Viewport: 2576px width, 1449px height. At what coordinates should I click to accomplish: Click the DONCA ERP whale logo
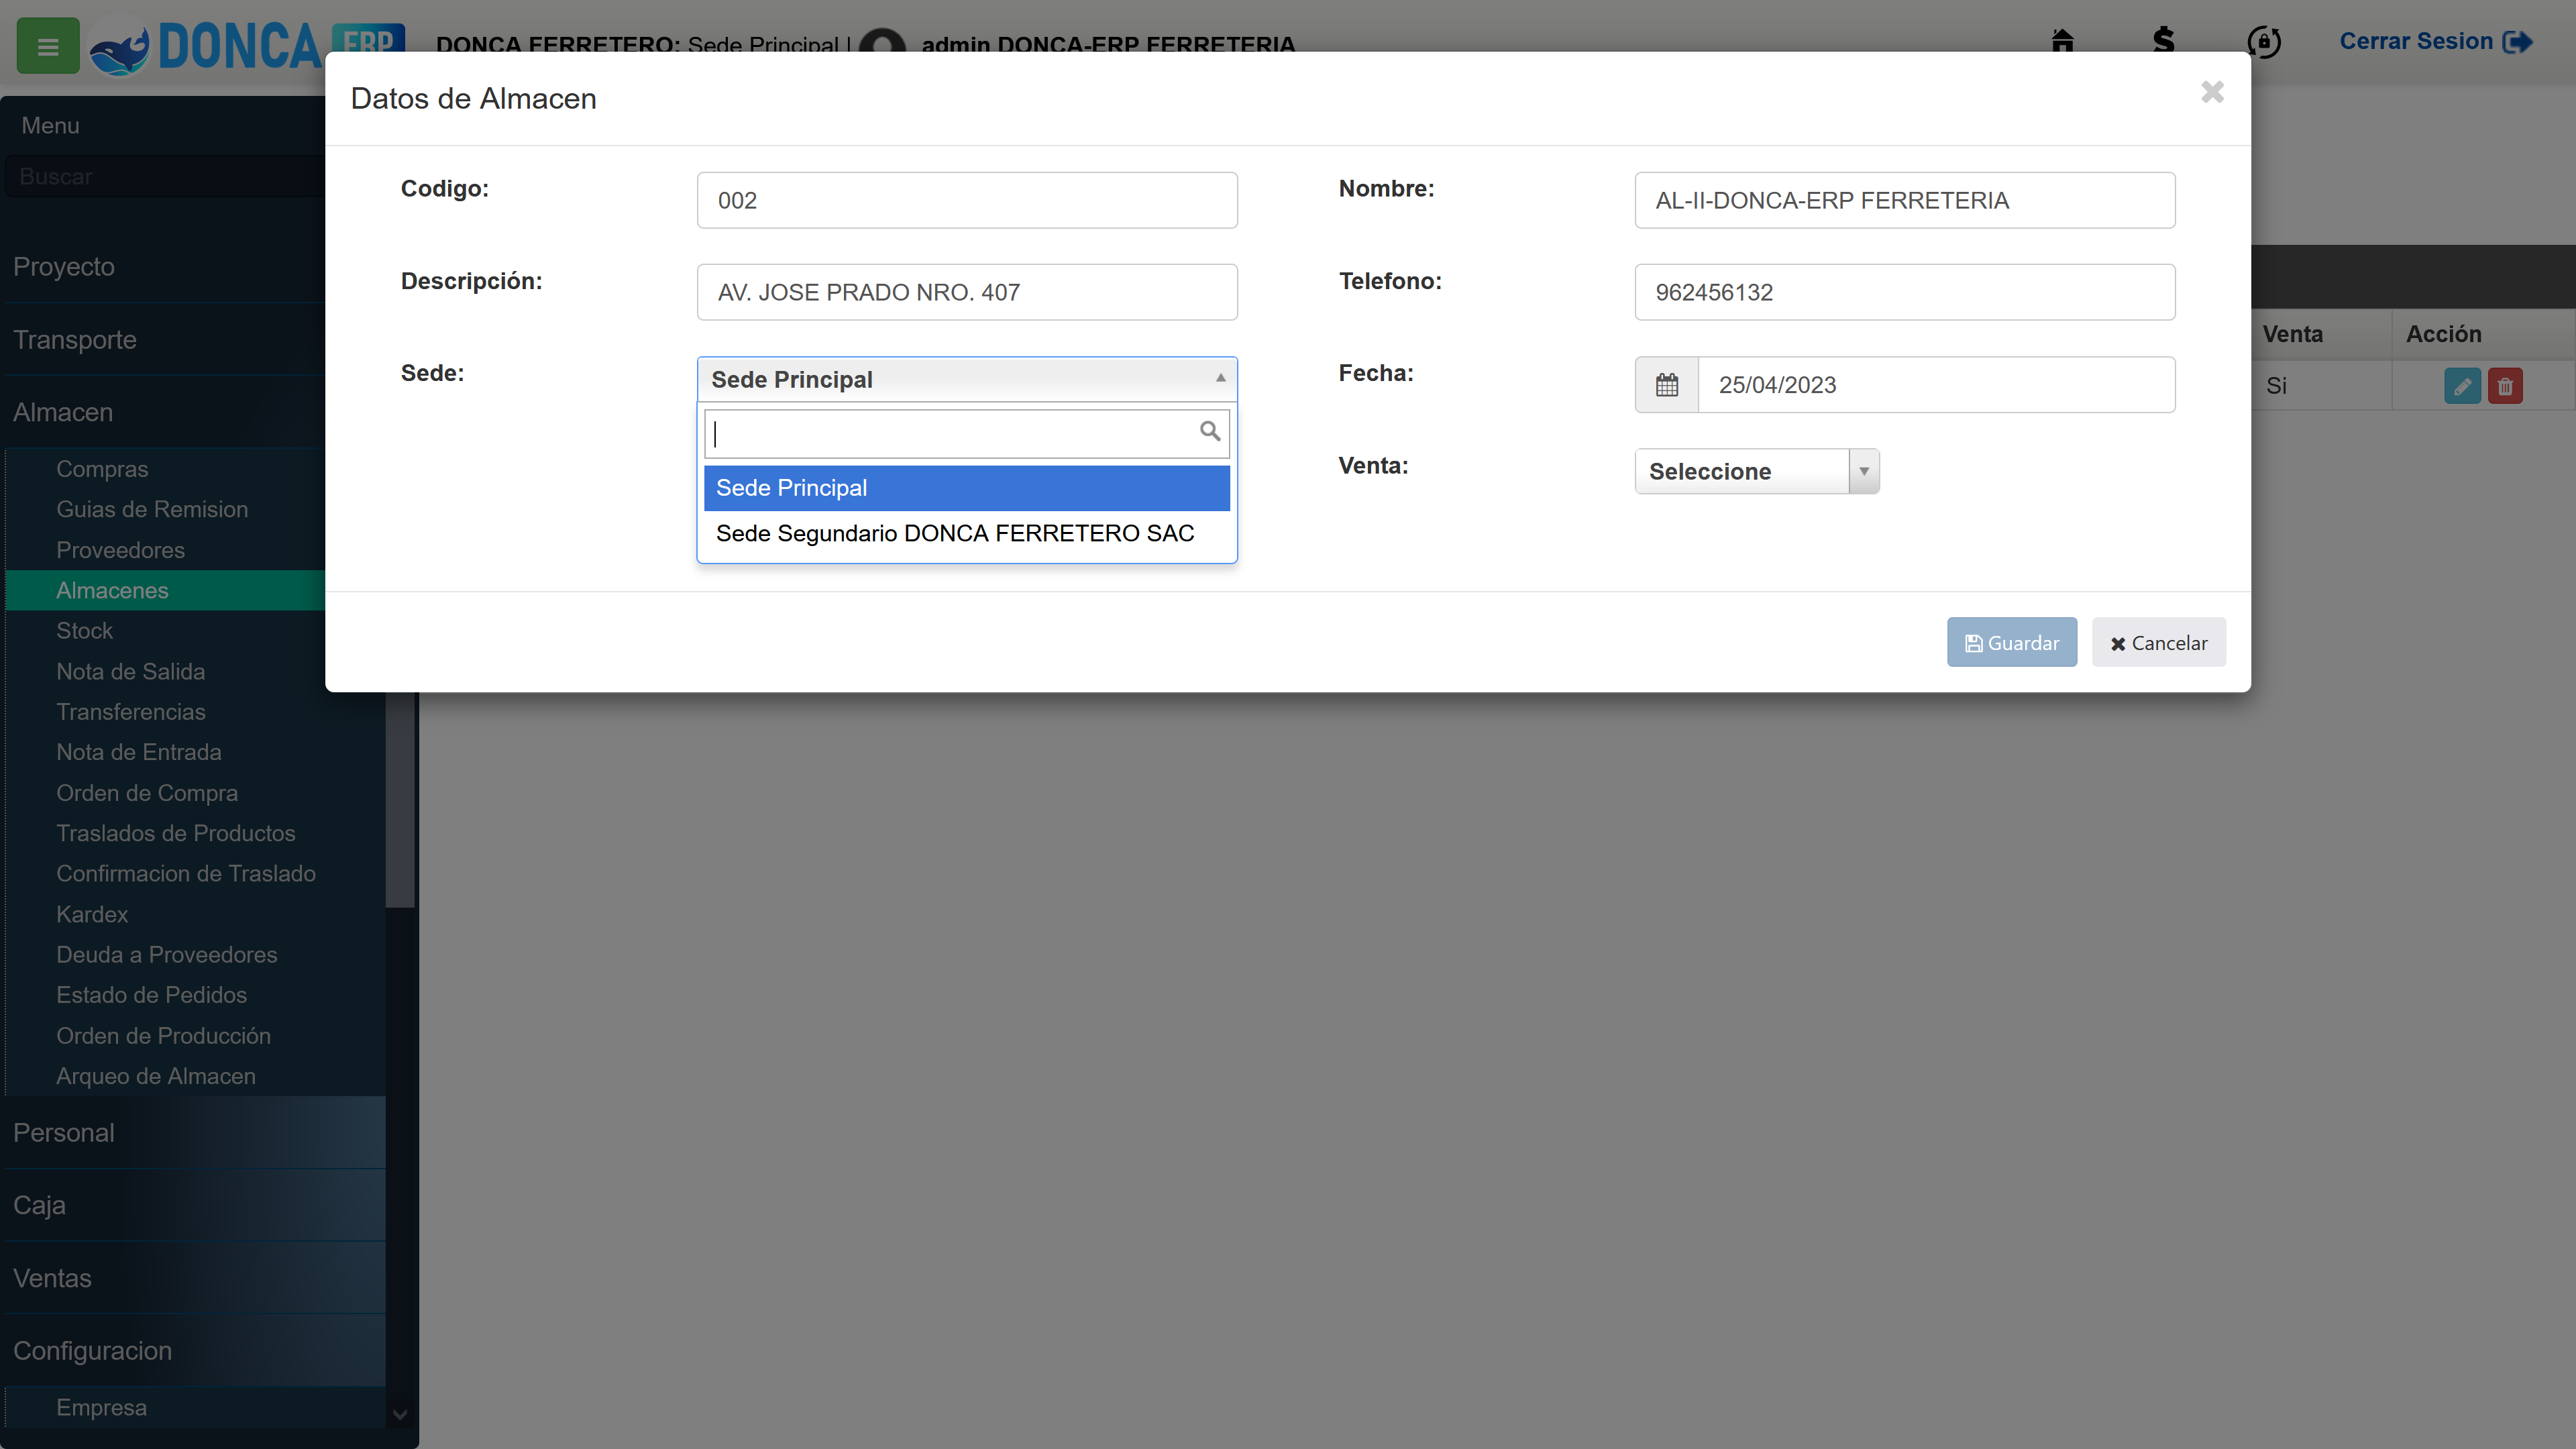tap(247, 46)
